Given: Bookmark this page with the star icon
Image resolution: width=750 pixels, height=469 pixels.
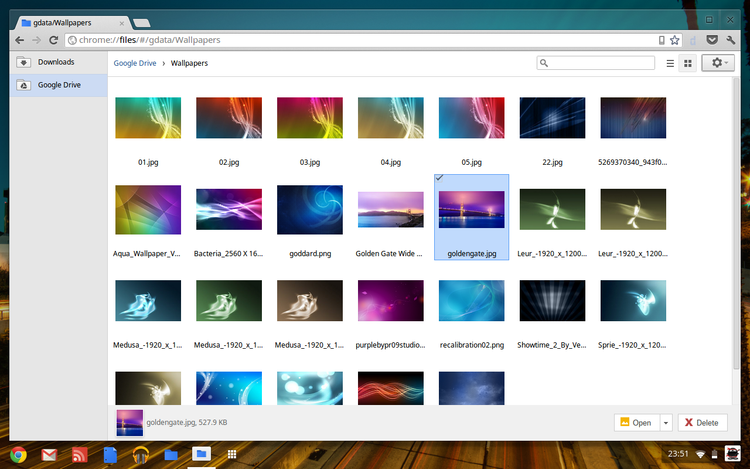Looking at the screenshot, I should tap(676, 40).
